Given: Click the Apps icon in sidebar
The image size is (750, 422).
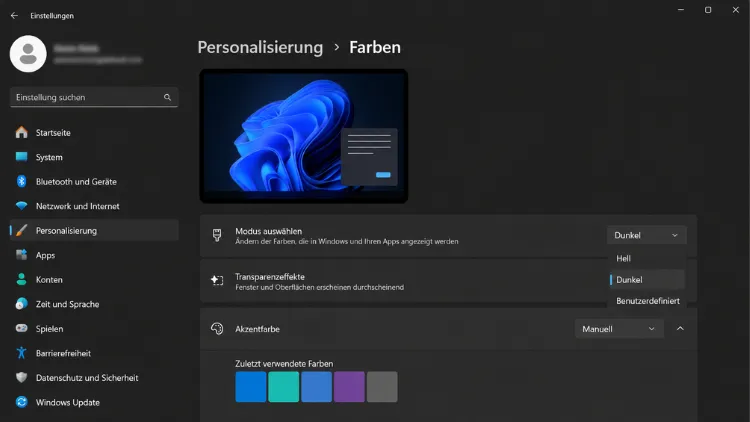Looking at the screenshot, I should click(22, 255).
